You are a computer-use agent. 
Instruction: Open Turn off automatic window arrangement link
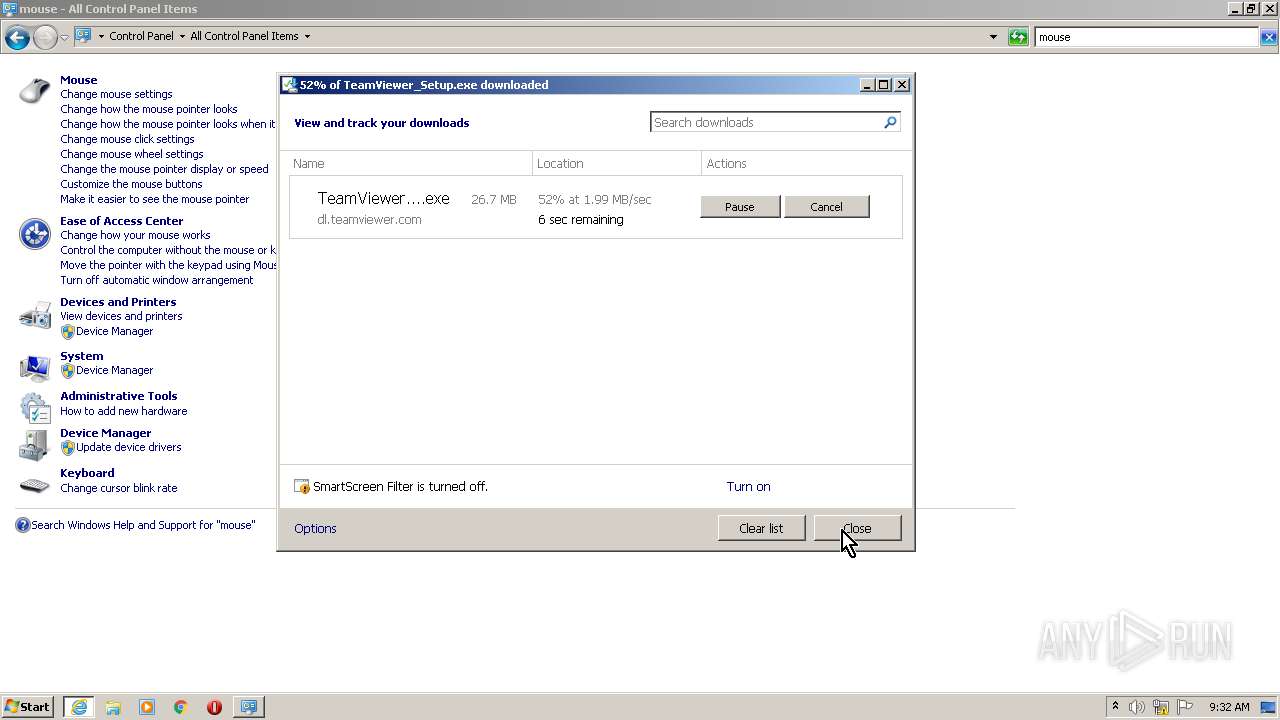click(156, 280)
